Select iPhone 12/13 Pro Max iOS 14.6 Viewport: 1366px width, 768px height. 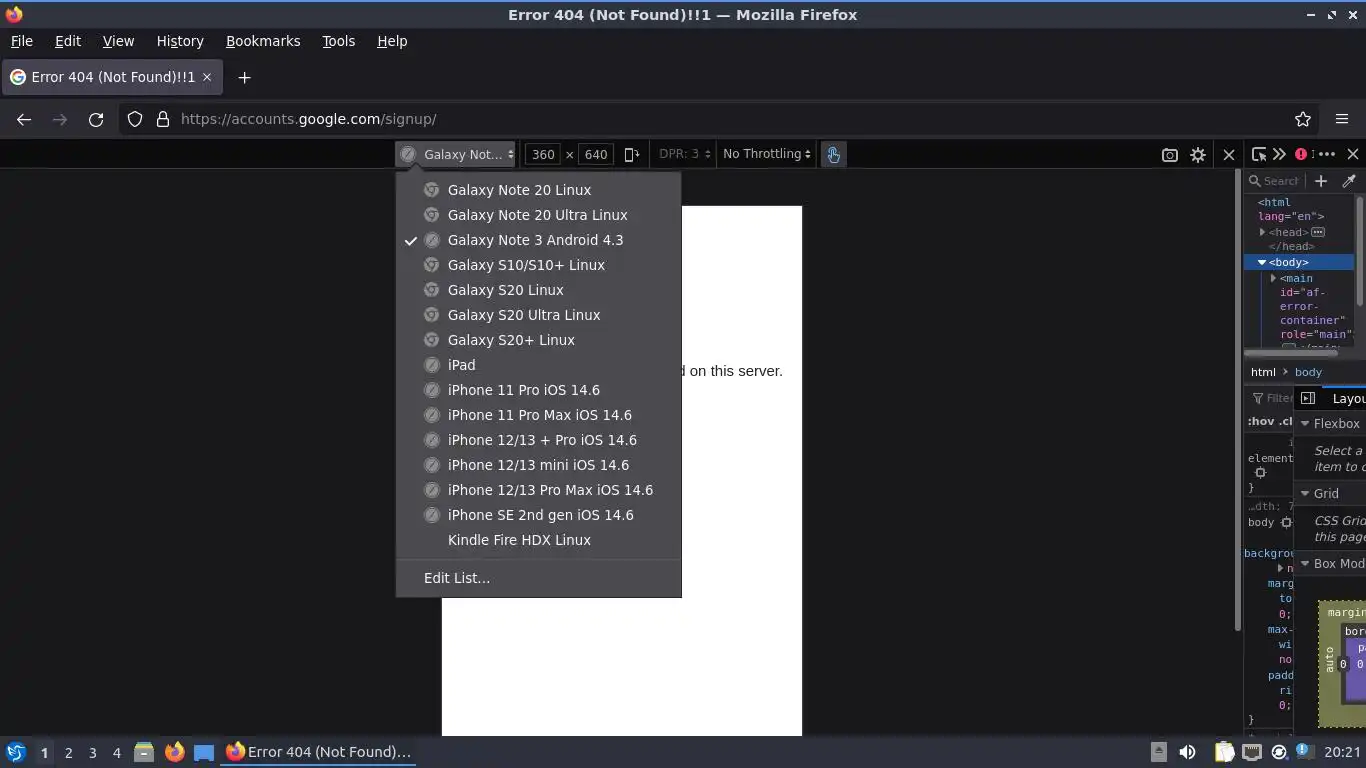[x=538, y=490]
